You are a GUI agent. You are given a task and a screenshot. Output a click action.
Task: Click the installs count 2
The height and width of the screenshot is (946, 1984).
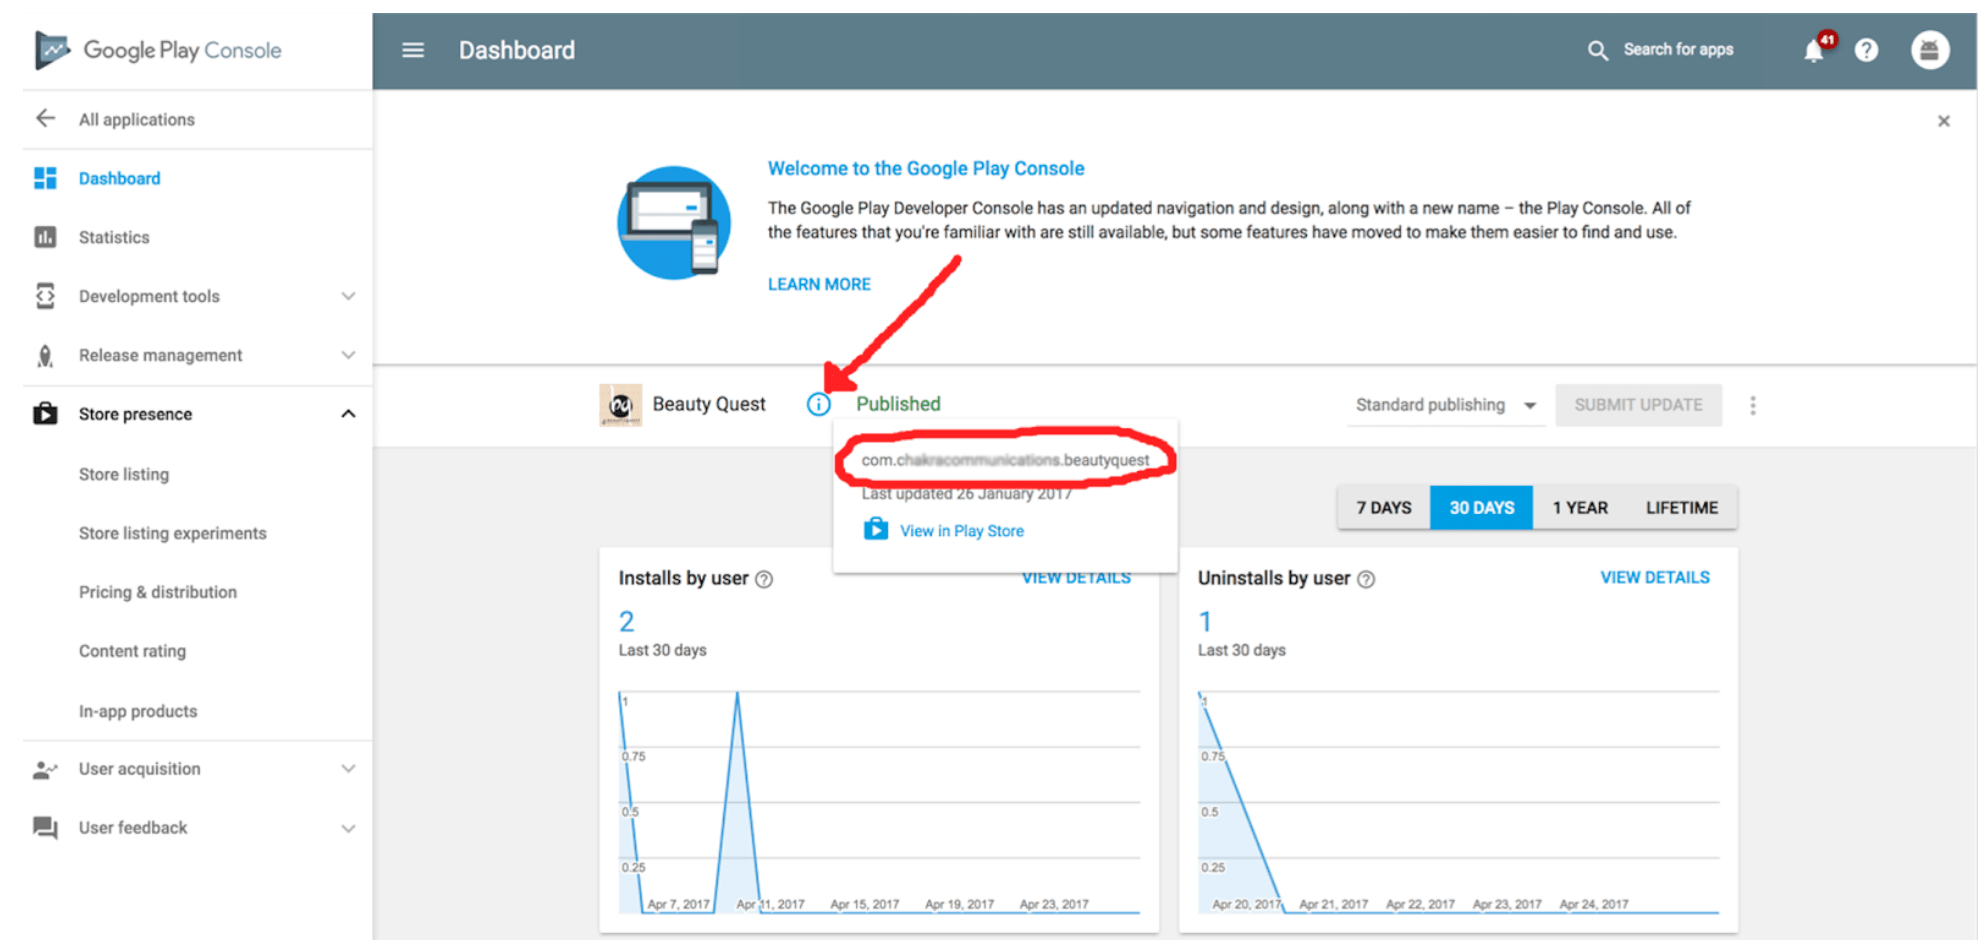pos(626,622)
